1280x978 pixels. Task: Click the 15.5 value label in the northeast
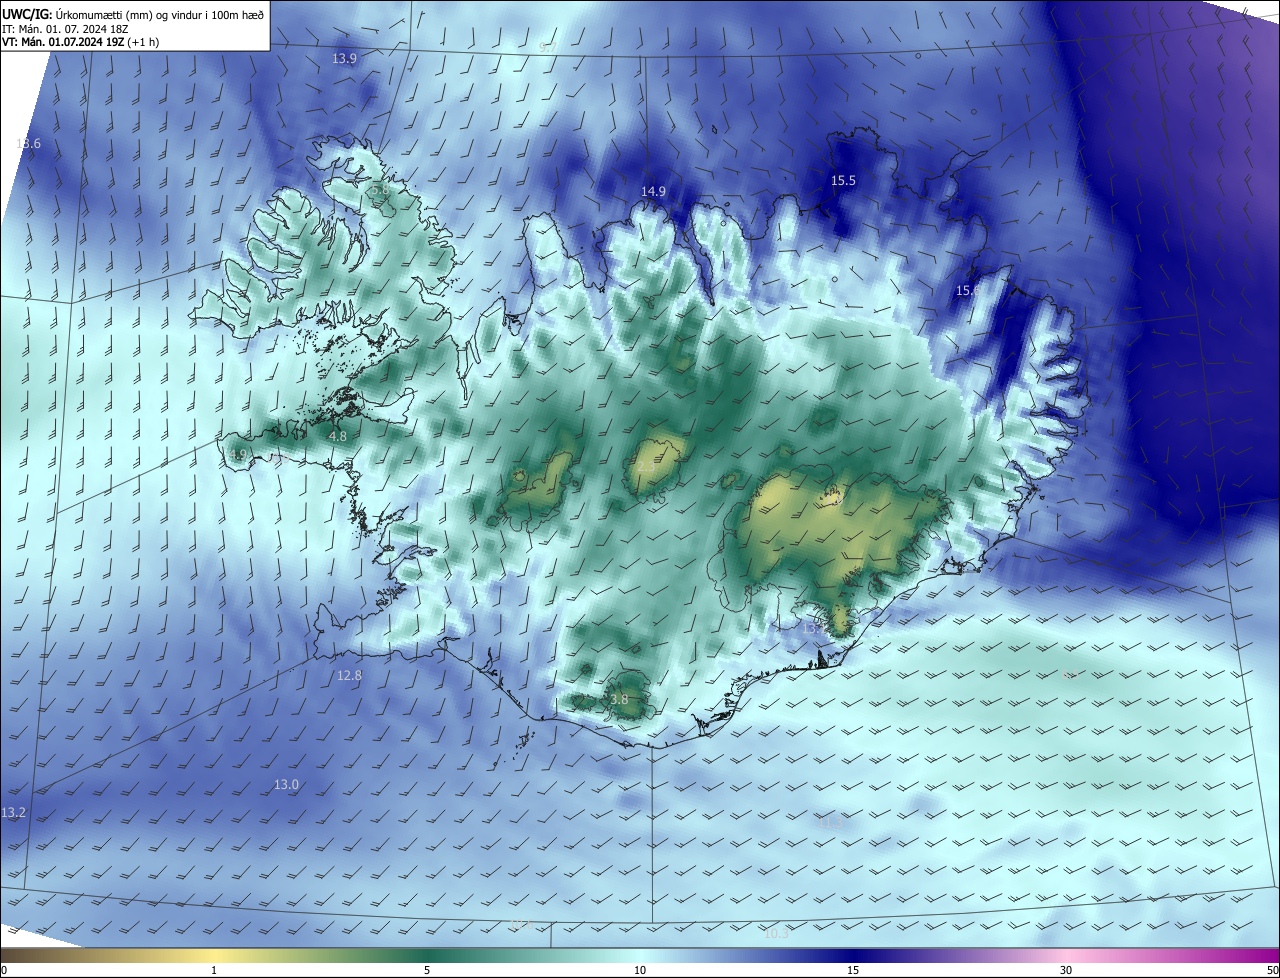point(843,180)
